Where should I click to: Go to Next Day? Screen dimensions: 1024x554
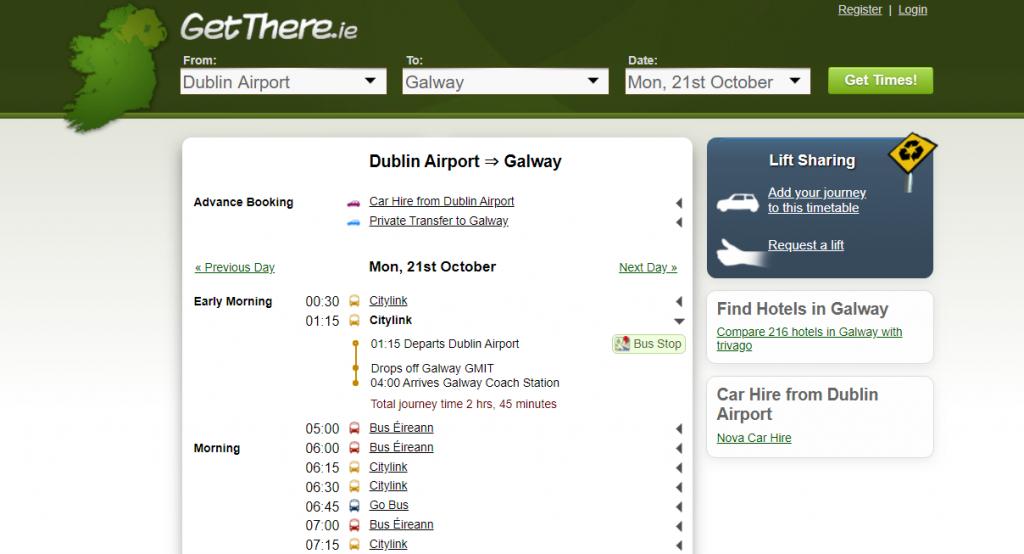pyautogui.click(x=648, y=267)
